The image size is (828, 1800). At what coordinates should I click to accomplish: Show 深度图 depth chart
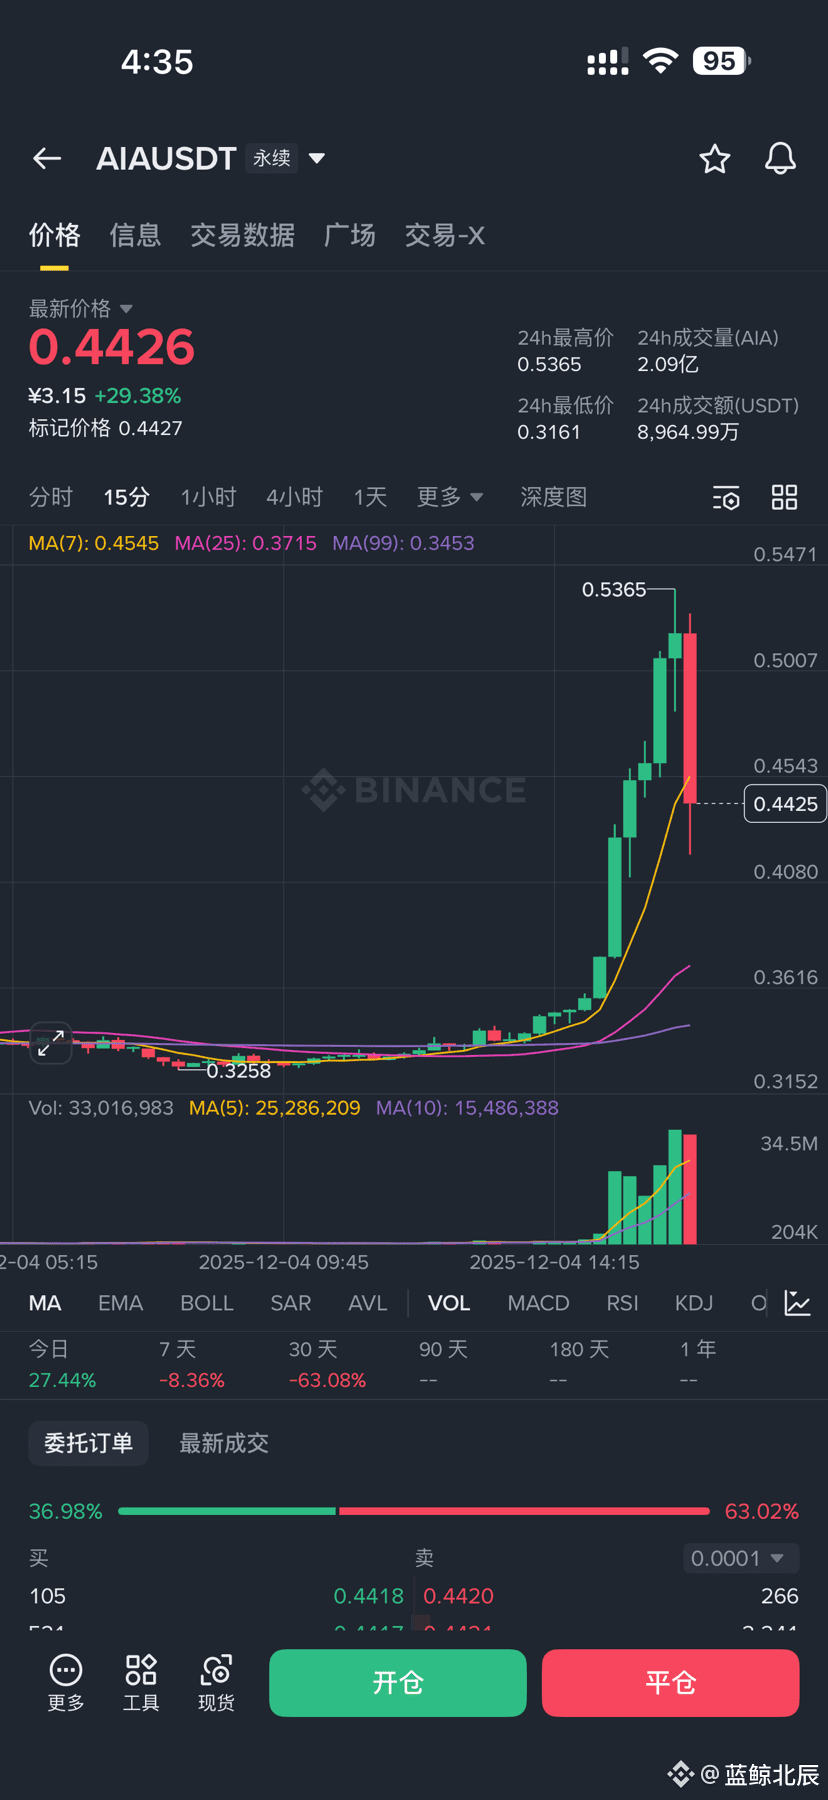(554, 497)
